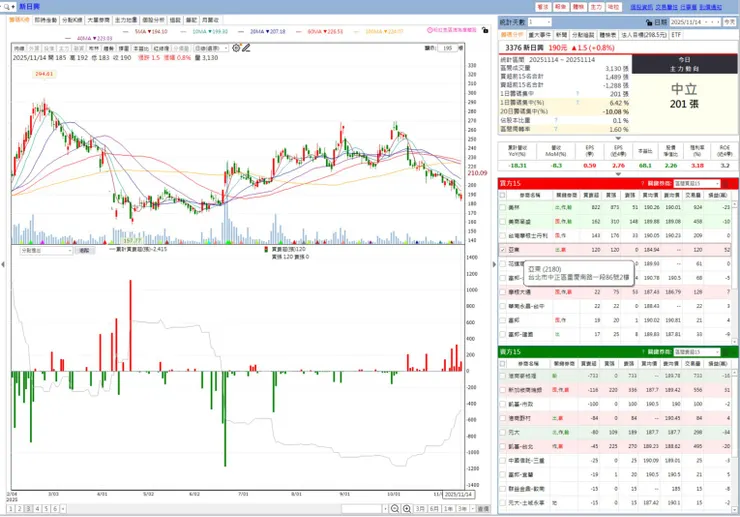Click the help icon next to 1日籌碼集中
Image resolution: width=740 pixels, height=517 pixels.
[577, 94]
